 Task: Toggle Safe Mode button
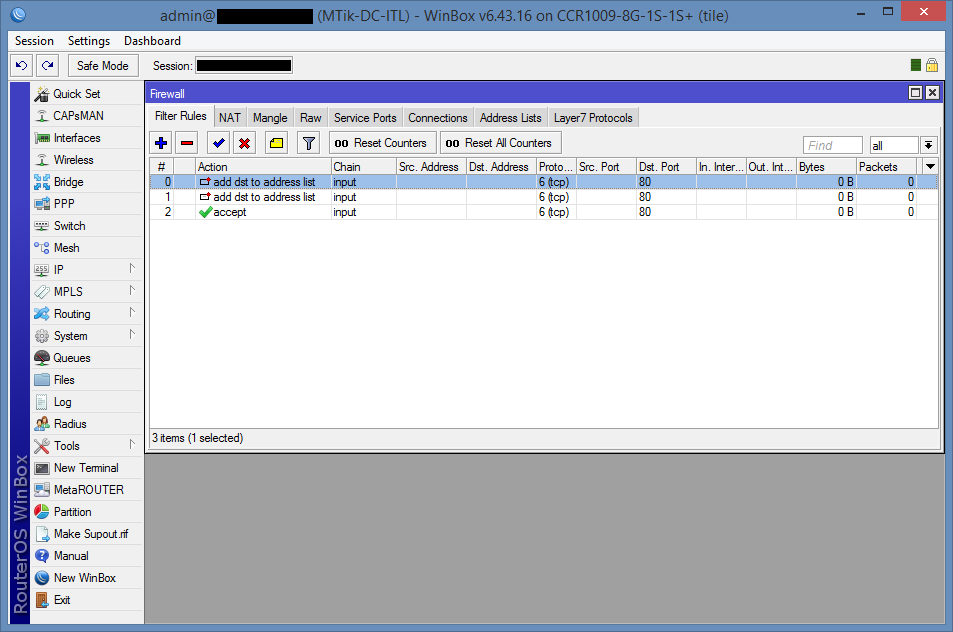(103, 66)
